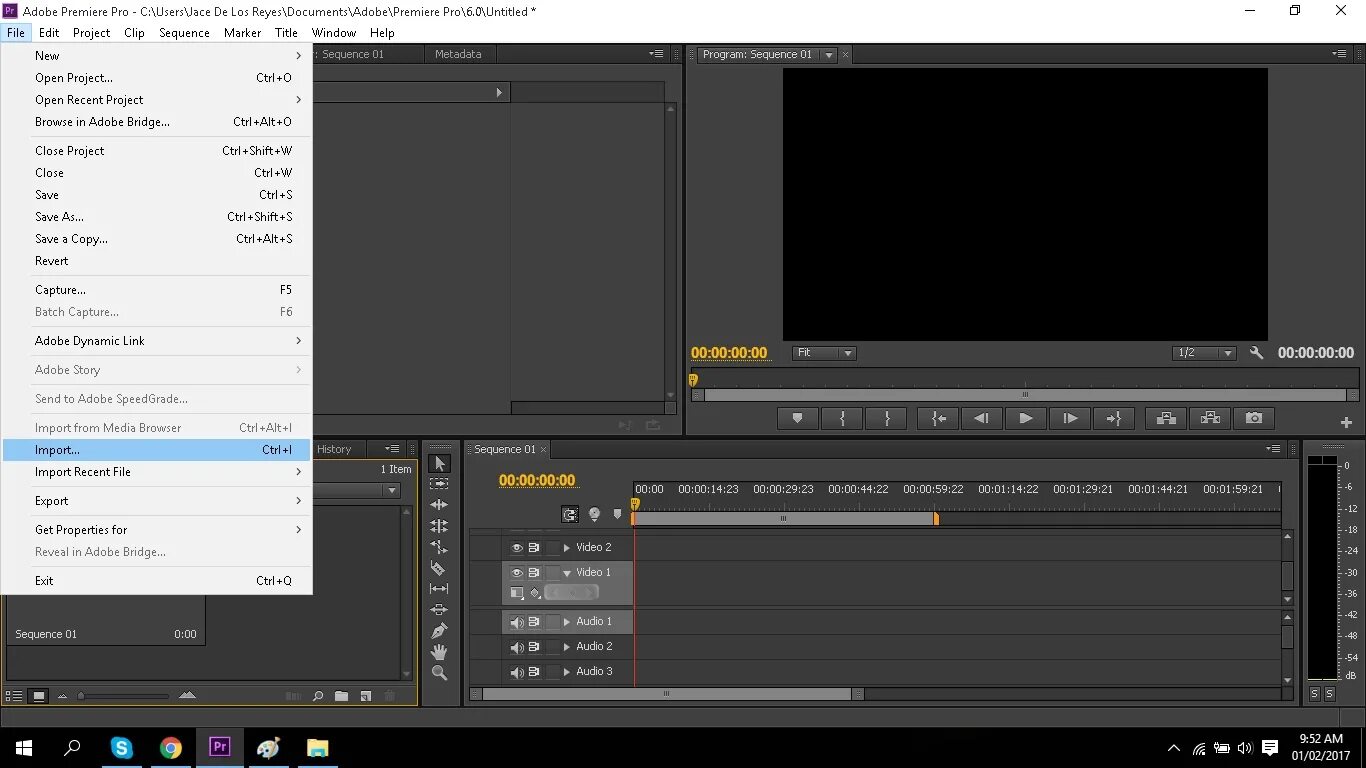Viewport: 1366px width, 768px height.
Task: Mark In point in Program monitor
Action: pyautogui.click(x=842, y=419)
